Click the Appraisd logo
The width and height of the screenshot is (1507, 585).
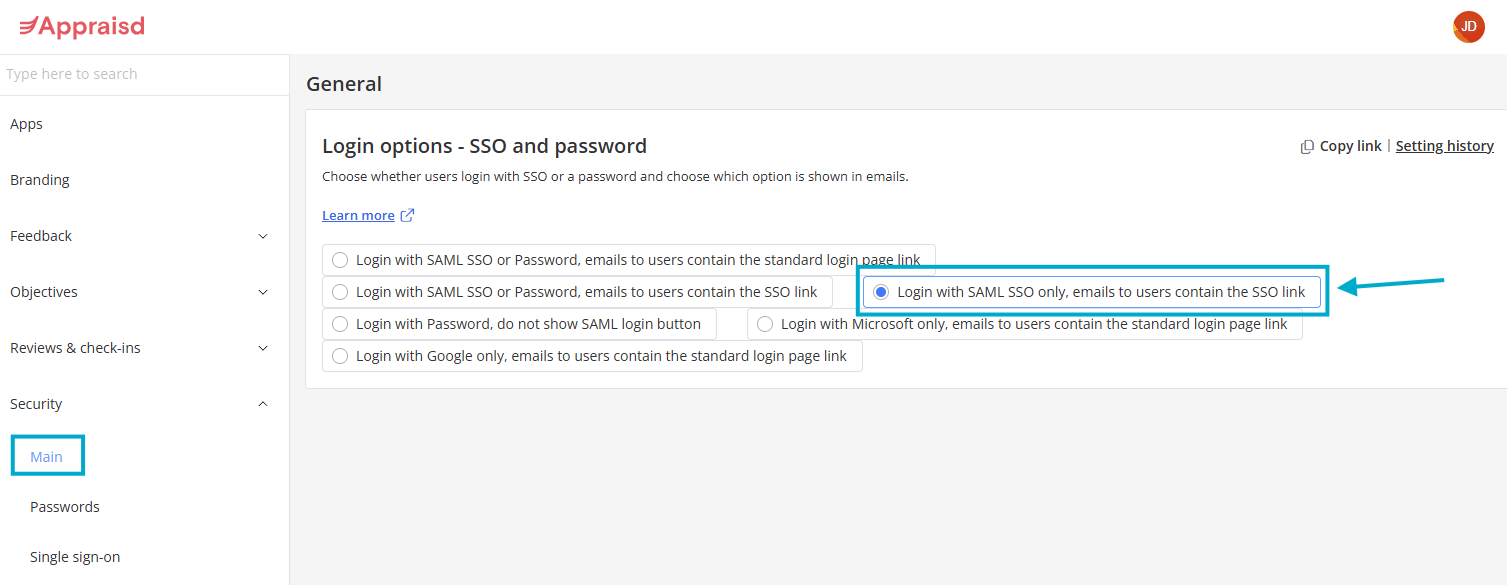[82, 27]
